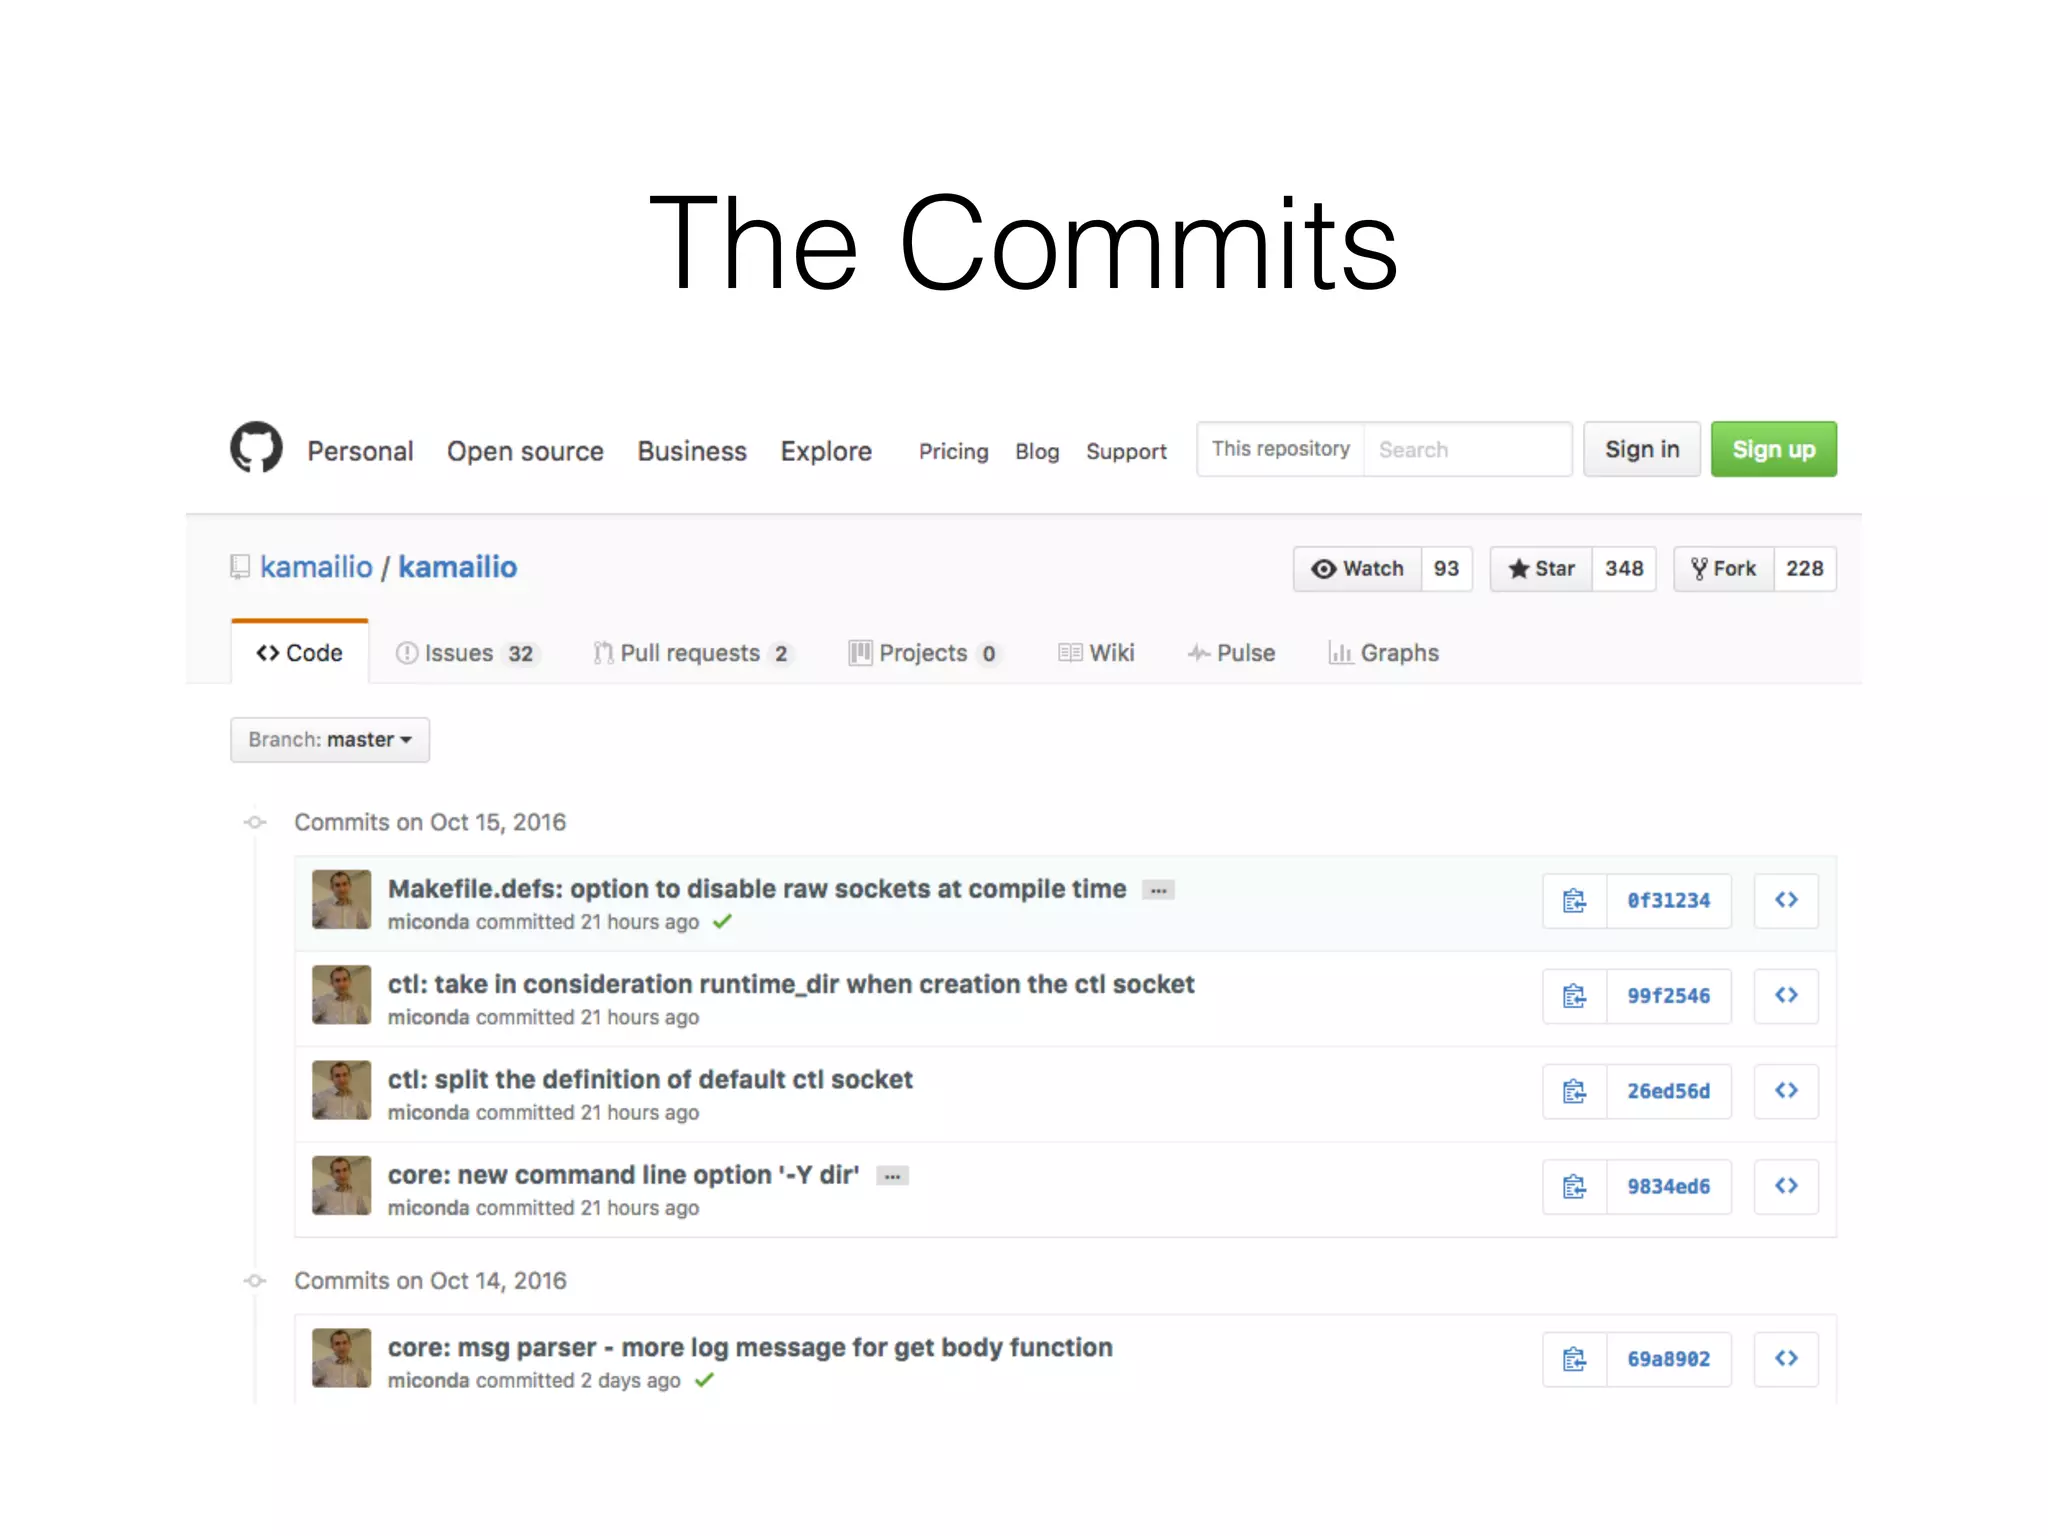
Task: Click green check status on msg parser commit
Action: pos(705,1380)
